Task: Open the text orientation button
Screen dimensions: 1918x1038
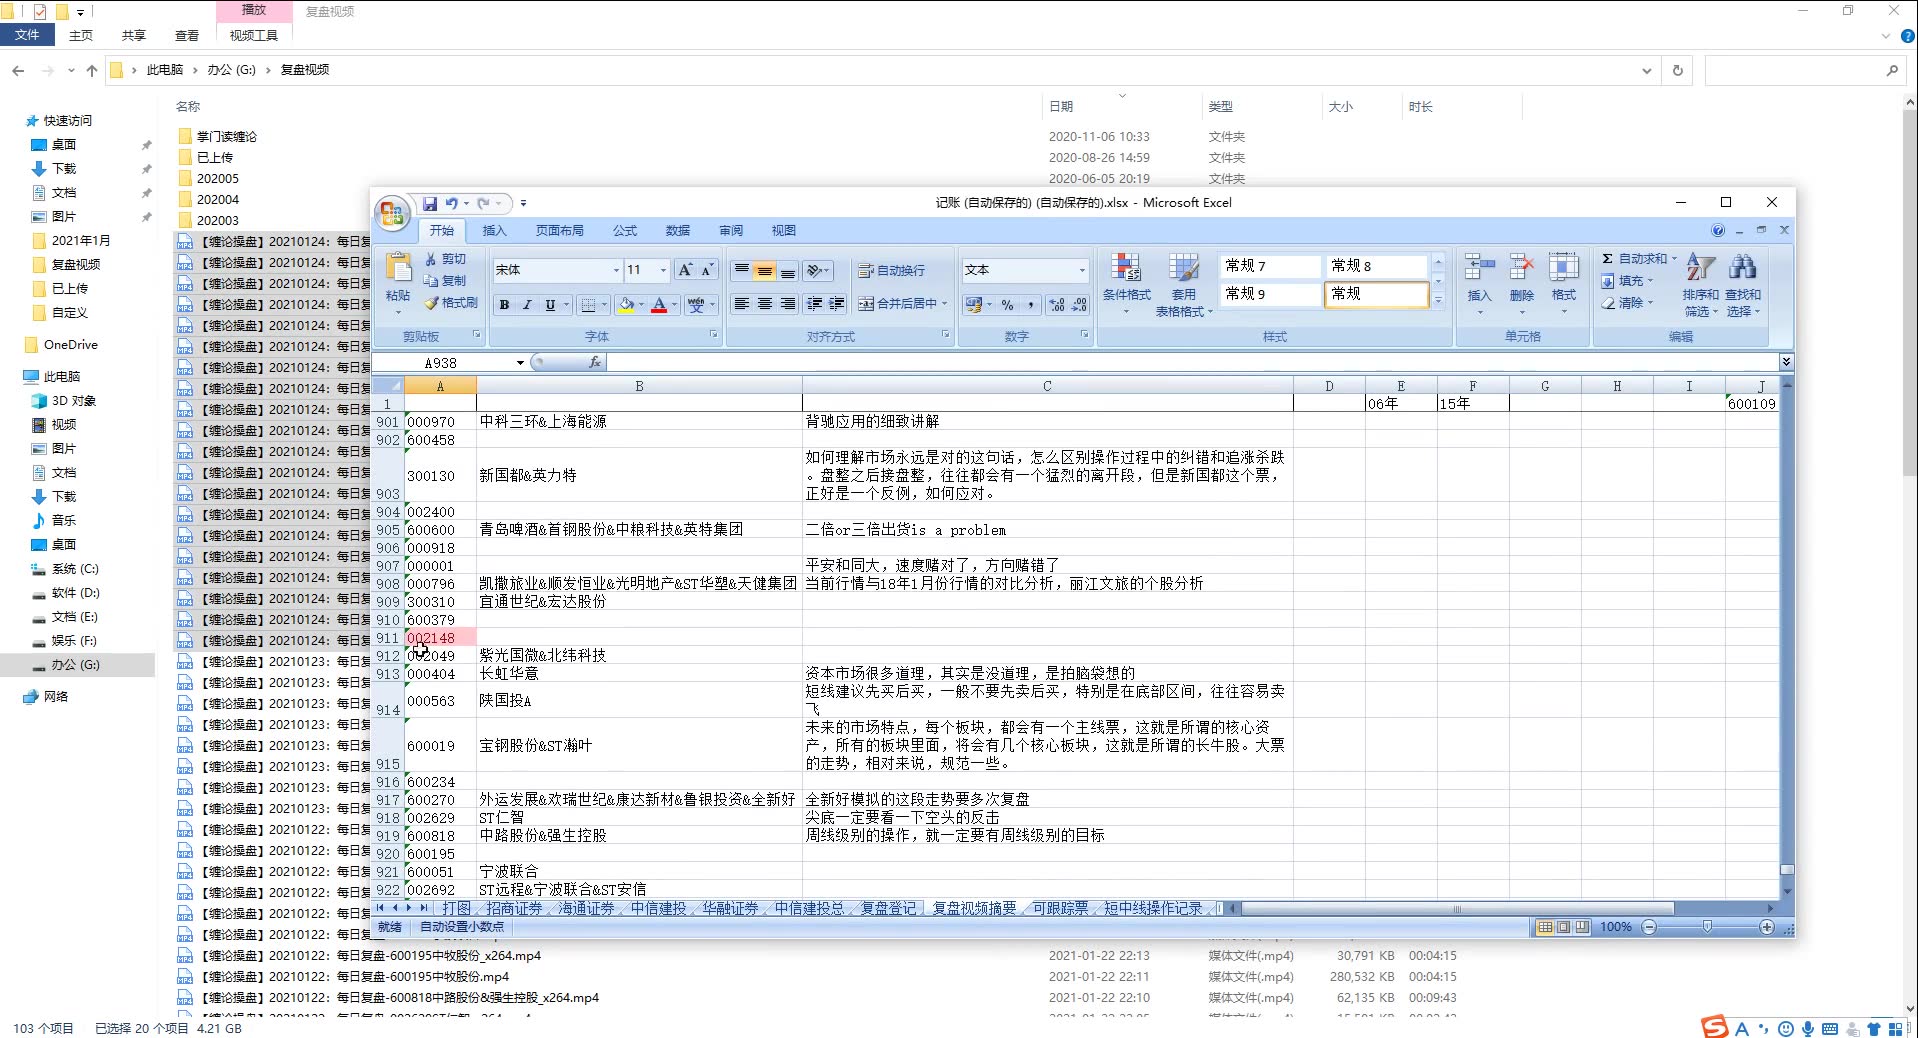Action: click(x=817, y=270)
